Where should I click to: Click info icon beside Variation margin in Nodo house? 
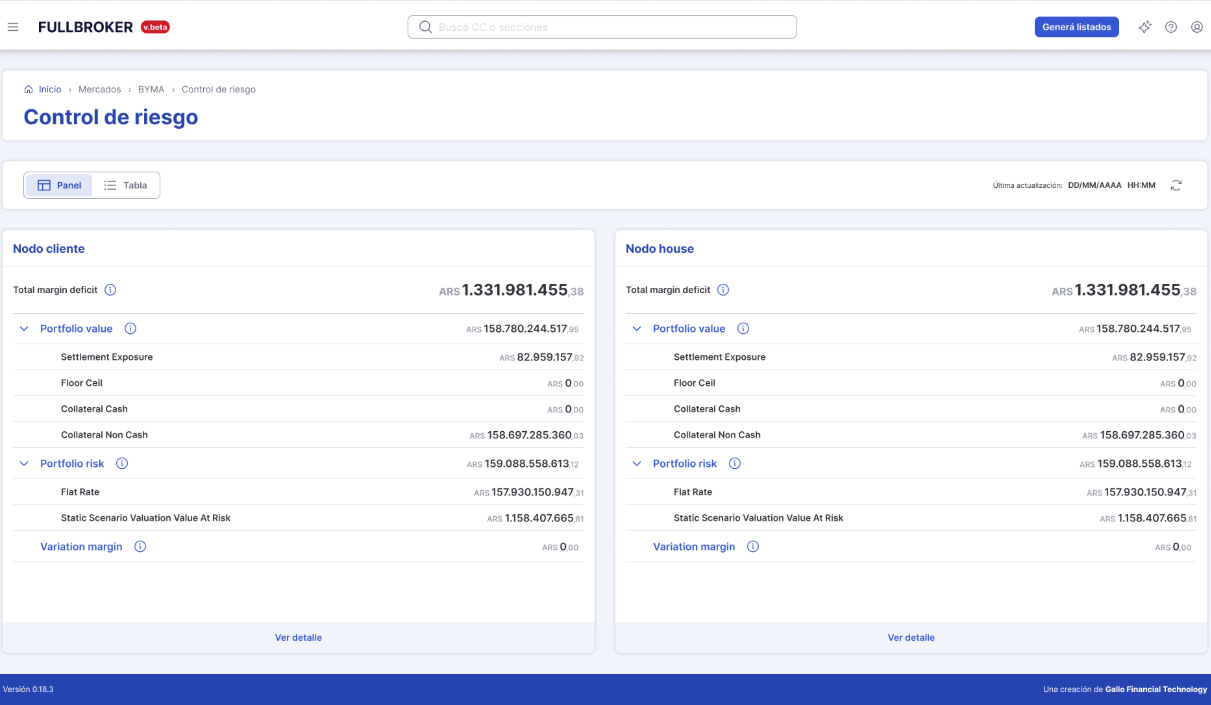pyautogui.click(x=753, y=547)
